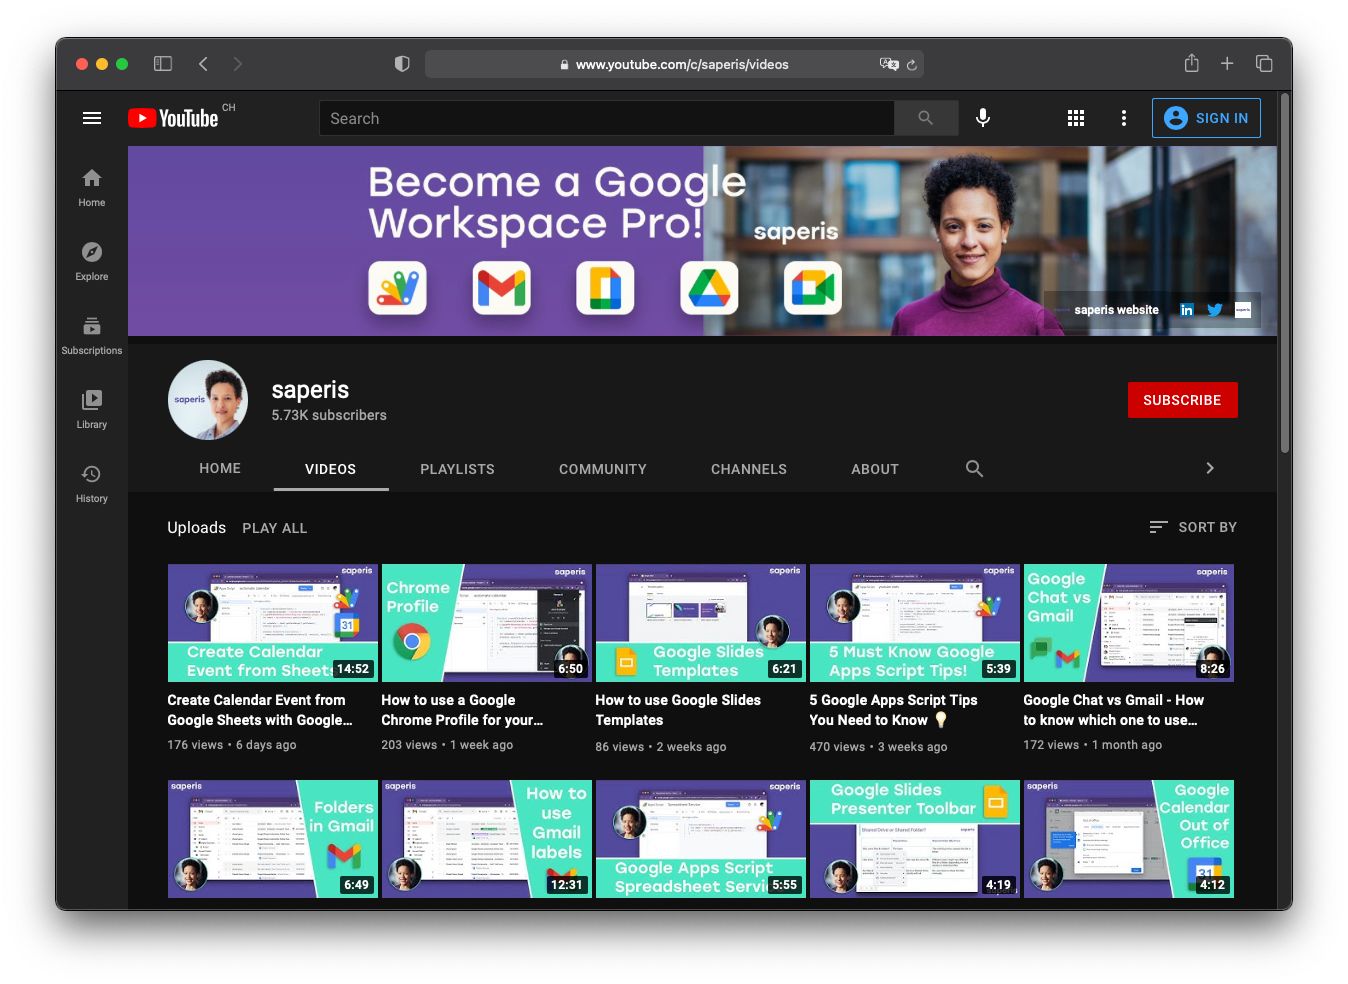This screenshot has width=1348, height=984.
Task: Play the Apps Script Spreadsheet Service 5:55 thumbnail
Action: 701,839
